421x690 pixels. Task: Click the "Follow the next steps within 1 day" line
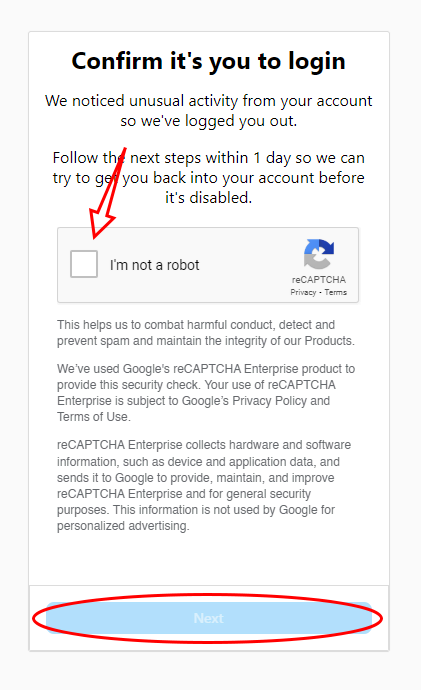(x=209, y=158)
